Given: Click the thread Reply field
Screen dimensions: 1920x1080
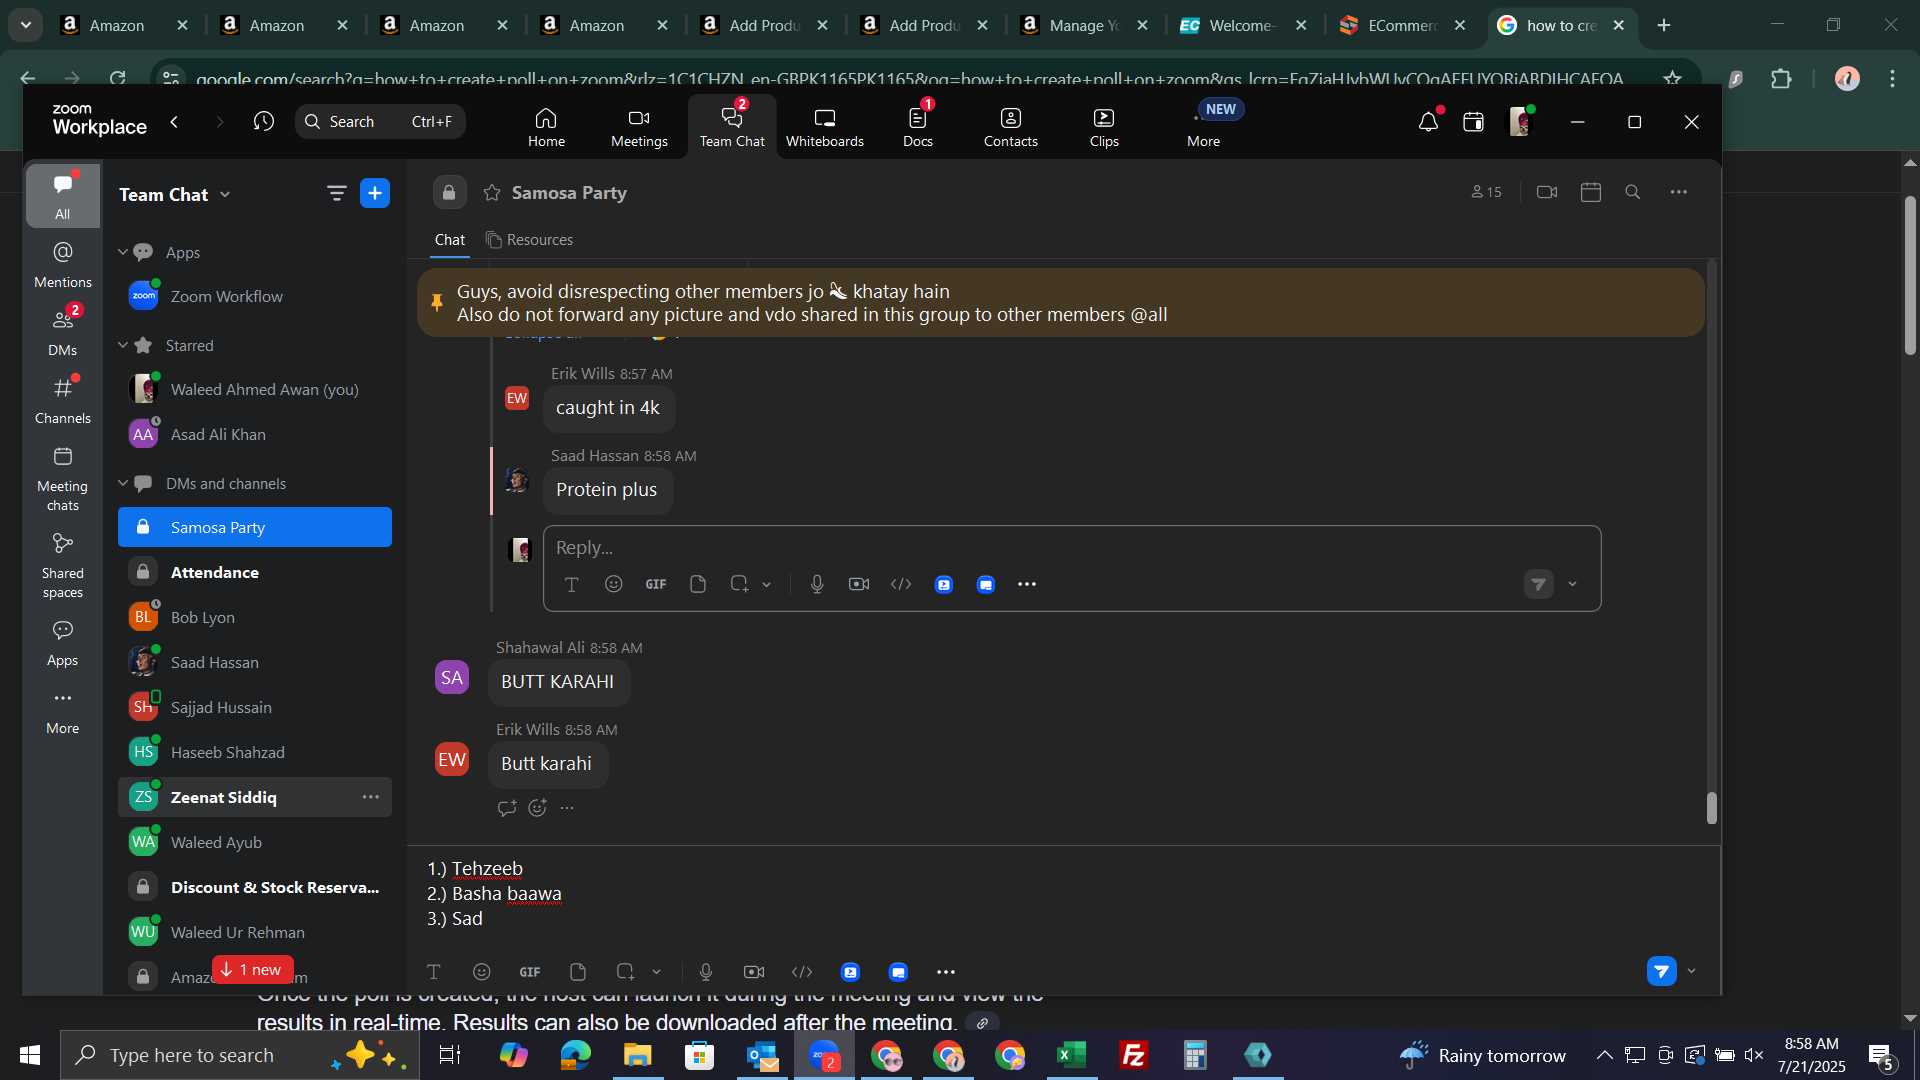Looking at the screenshot, I should click(x=1070, y=548).
